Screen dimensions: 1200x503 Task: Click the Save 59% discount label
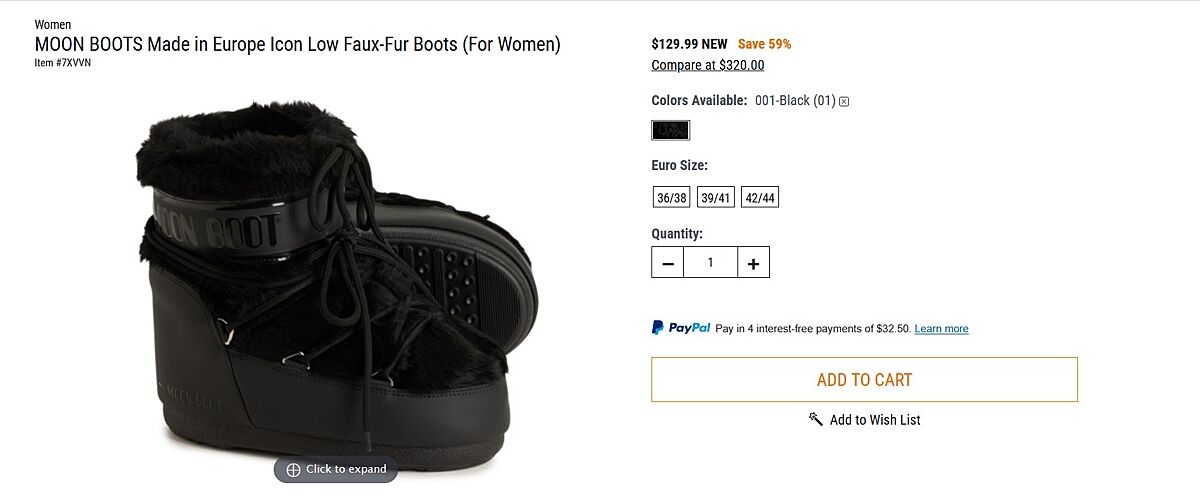(764, 44)
